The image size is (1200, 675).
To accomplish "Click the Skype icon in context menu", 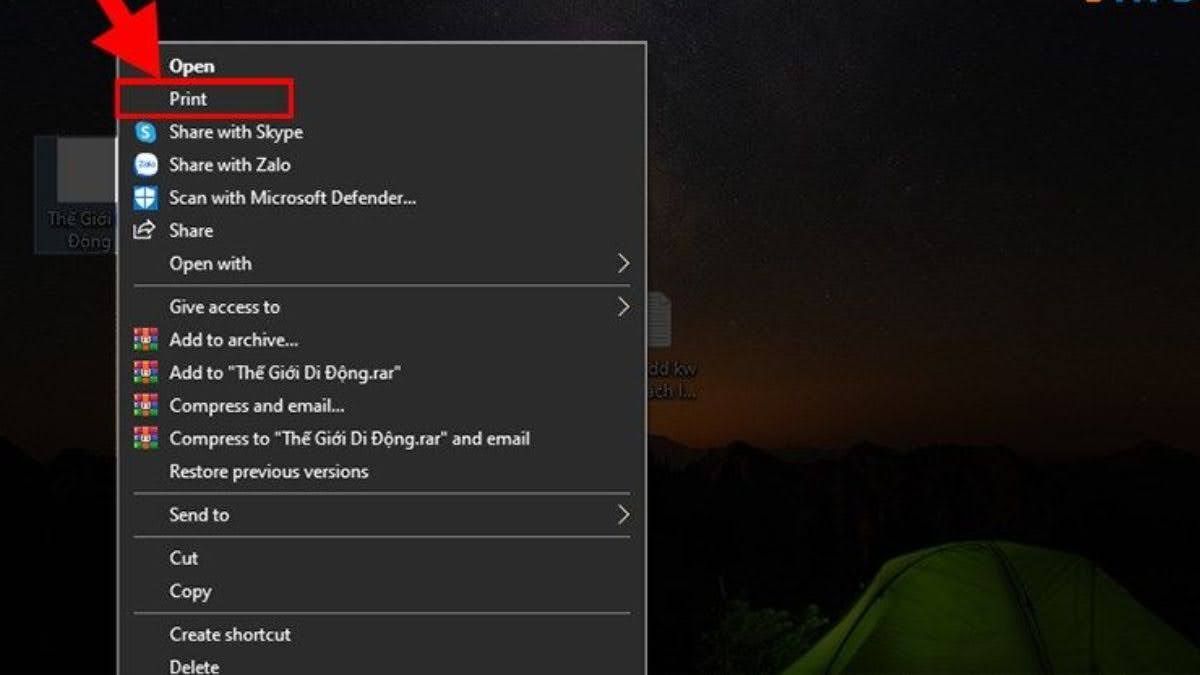I will pyautogui.click(x=146, y=132).
